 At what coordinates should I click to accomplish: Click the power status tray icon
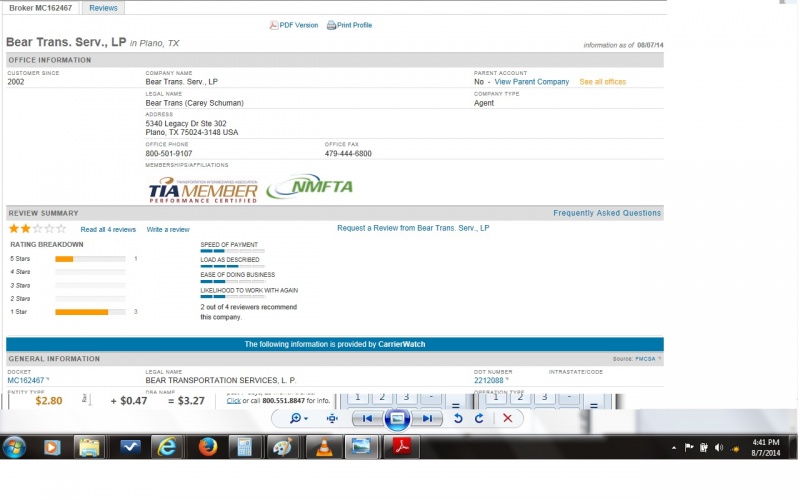pyautogui.click(x=704, y=447)
